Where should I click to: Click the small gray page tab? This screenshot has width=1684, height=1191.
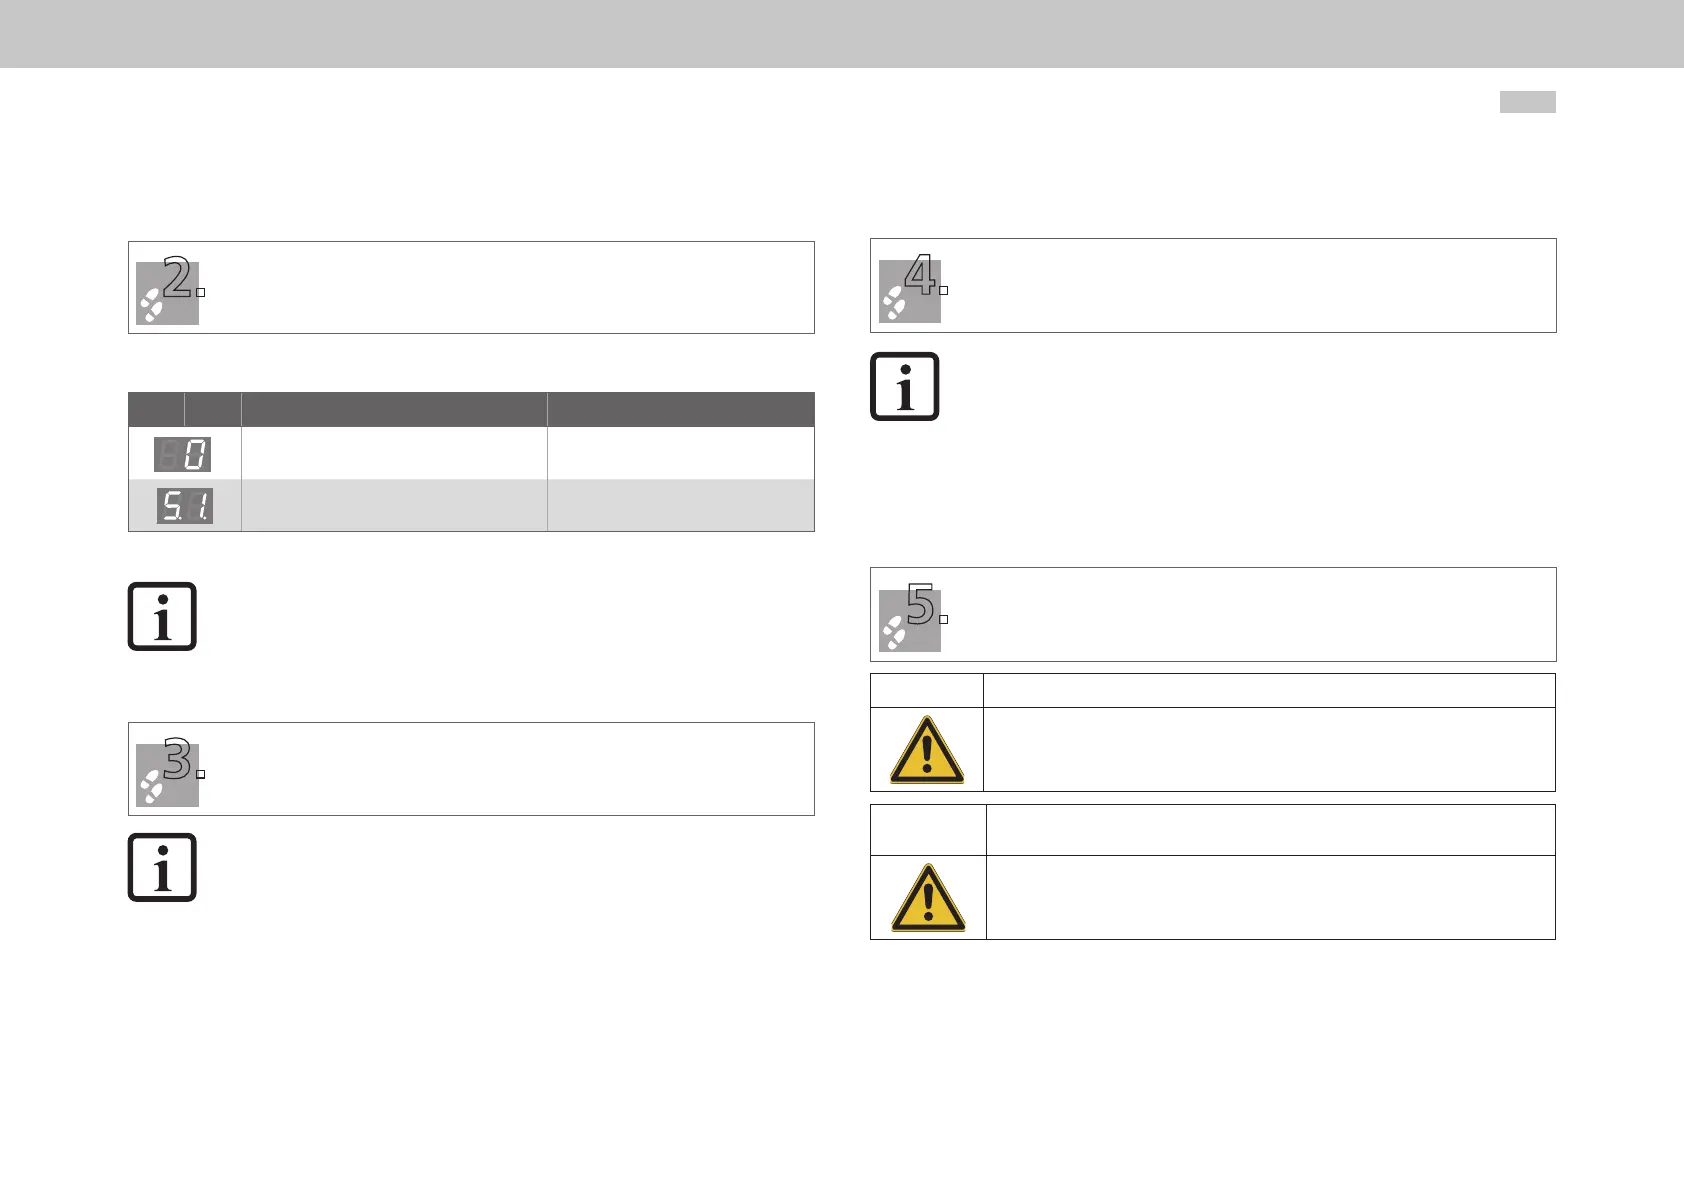[1528, 102]
